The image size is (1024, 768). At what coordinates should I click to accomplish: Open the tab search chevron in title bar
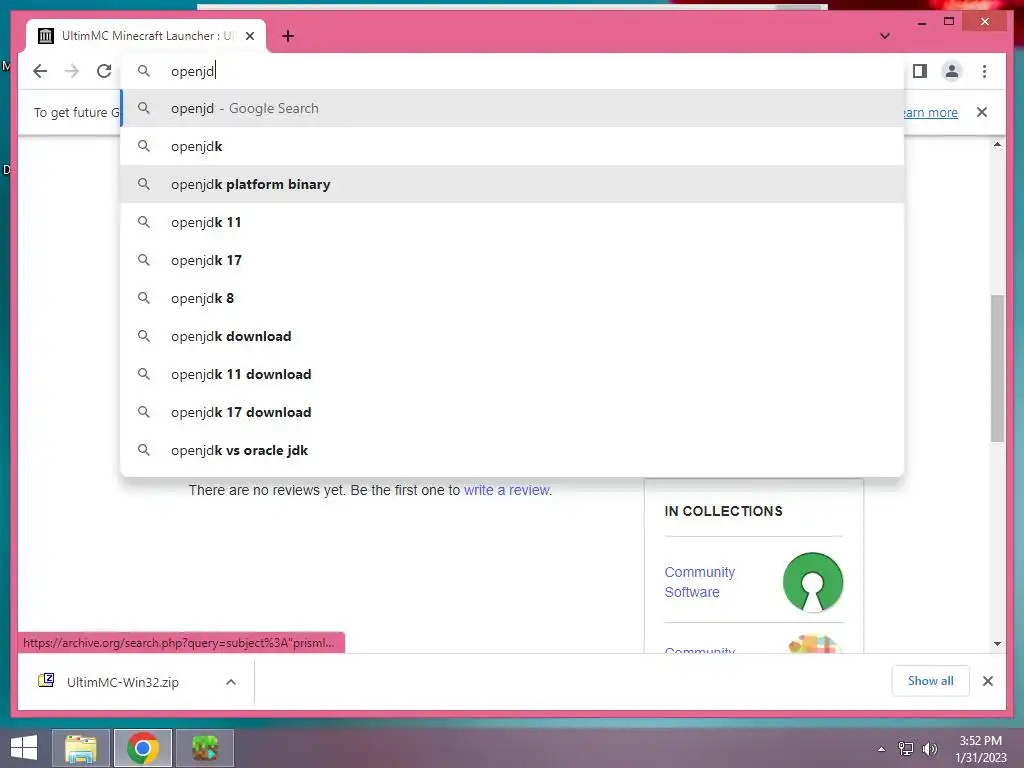click(885, 36)
